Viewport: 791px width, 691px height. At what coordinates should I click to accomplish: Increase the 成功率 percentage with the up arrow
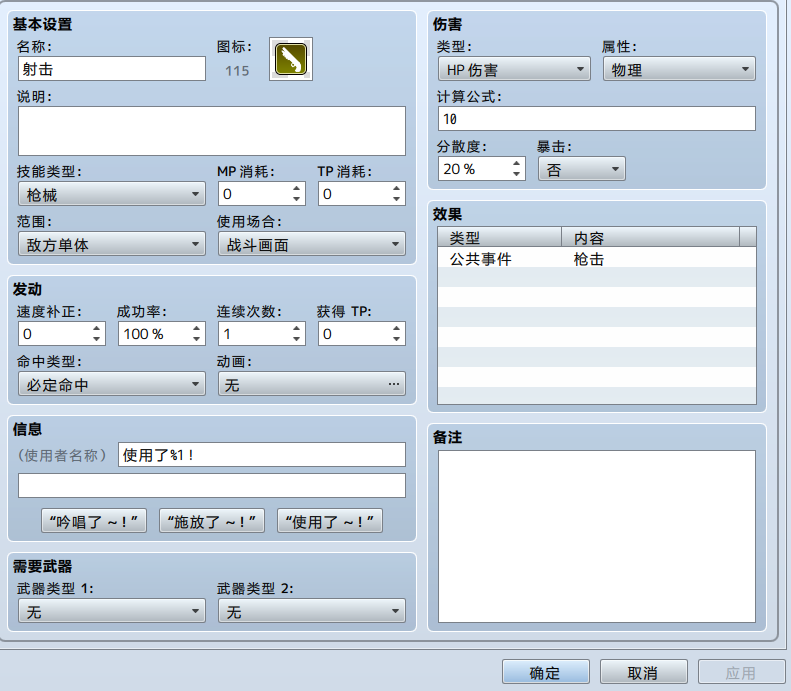coord(196,328)
